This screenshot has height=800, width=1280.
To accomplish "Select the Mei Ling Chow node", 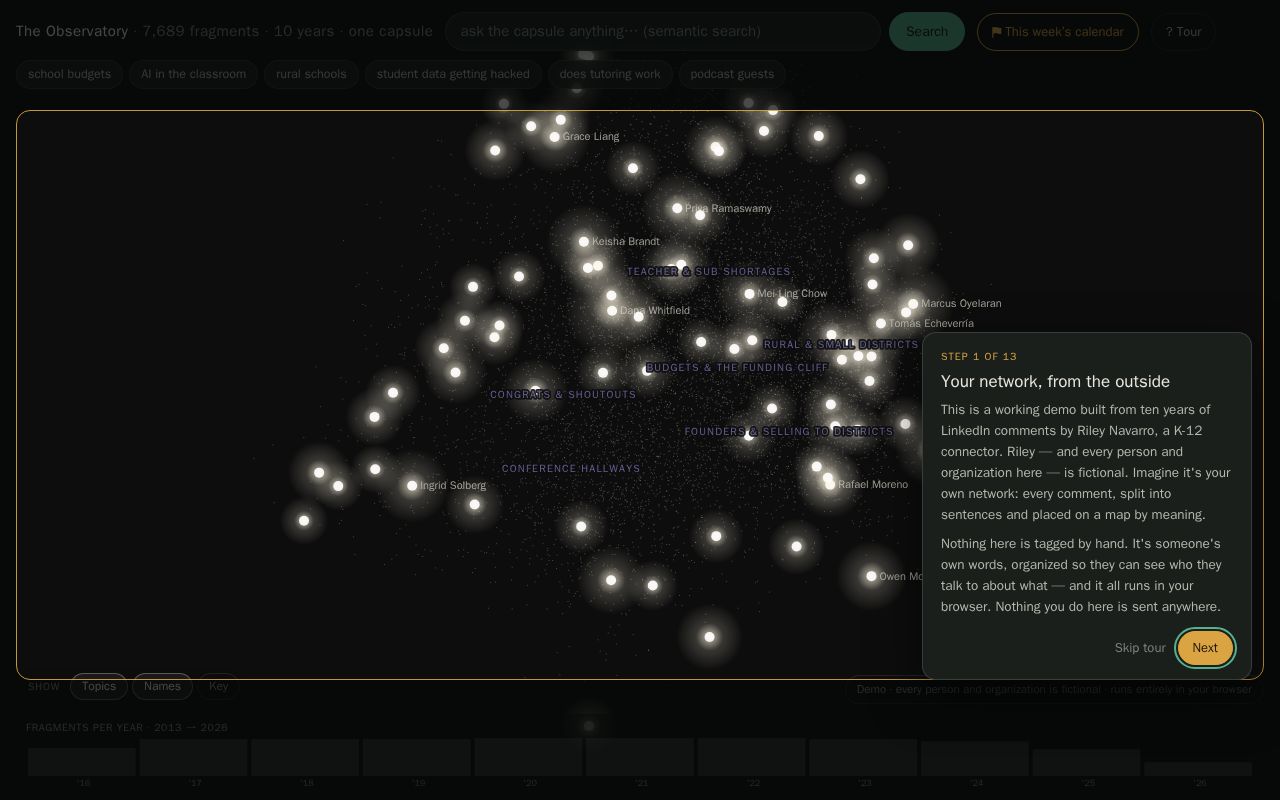I will pos(749,294).
